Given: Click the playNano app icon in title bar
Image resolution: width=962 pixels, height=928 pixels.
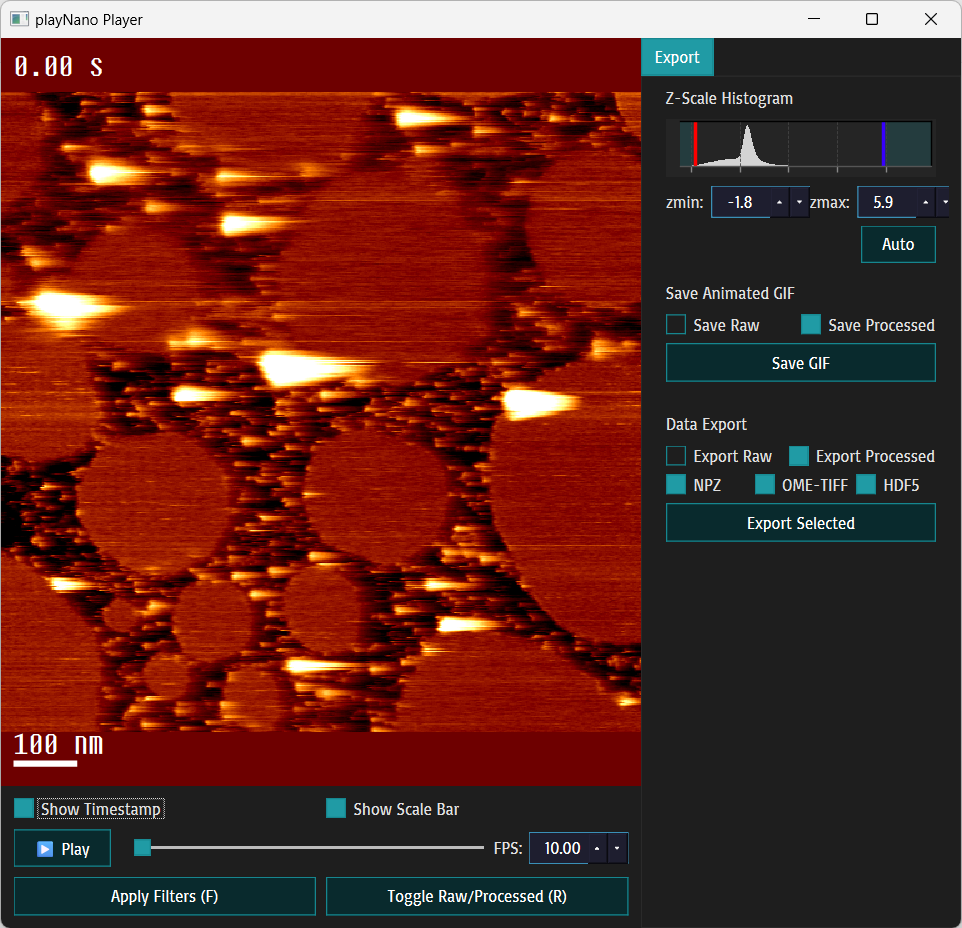Looking at the screenshot, I should tap(19, 19).
